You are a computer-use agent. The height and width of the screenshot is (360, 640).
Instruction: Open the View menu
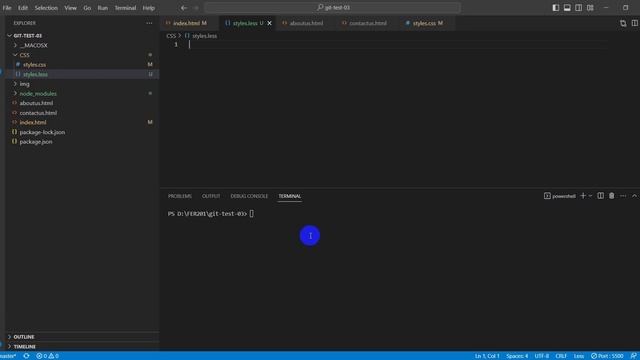click(x=70, y=8)
